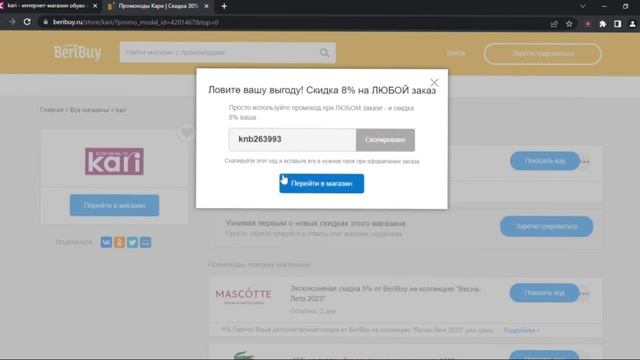This screenshot has width=640, height=360.
Task: Share via email icon
Action: (x=145, y=242)
